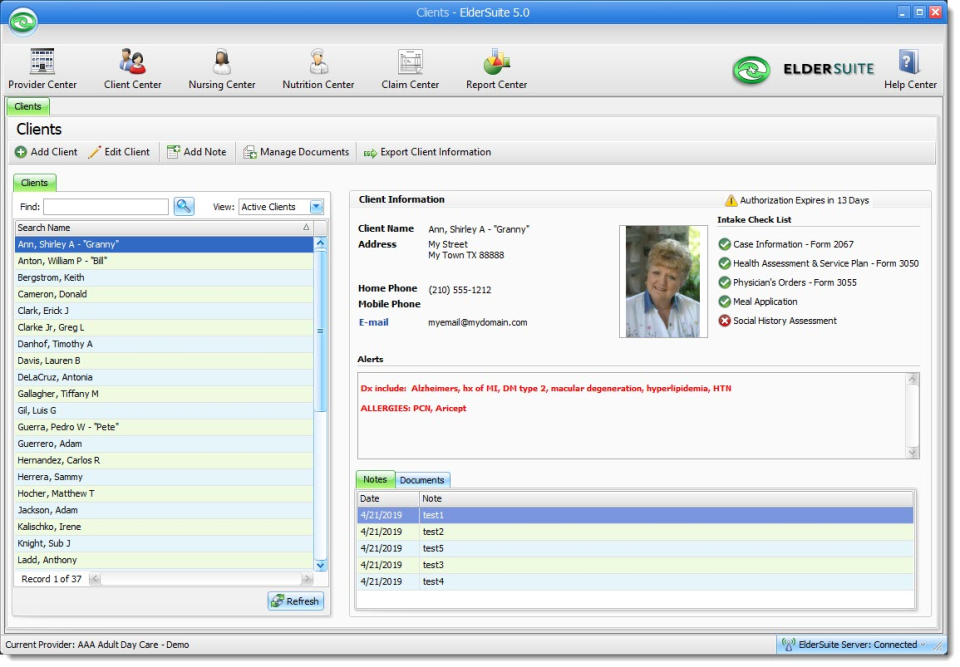Image resolution: width=960 pixels, height=667 pixels.
Task: Open the Client Center
Action: click(x=132, y=67)
